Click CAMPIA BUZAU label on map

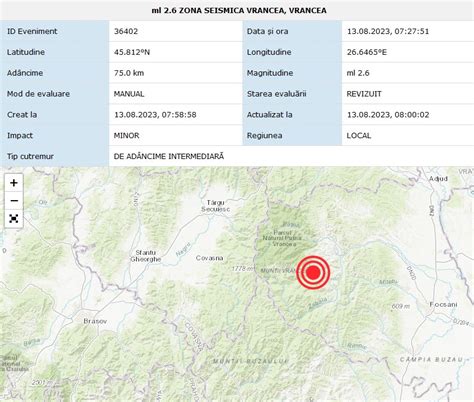point(432,359)
